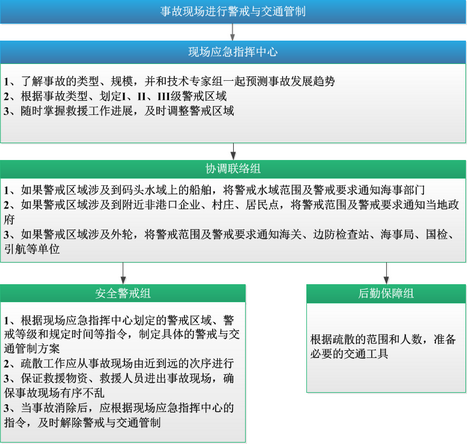Click arrow pointing down to 协调联络组
The width and height of the screenshot is (467, 444).
pos(233,152)
